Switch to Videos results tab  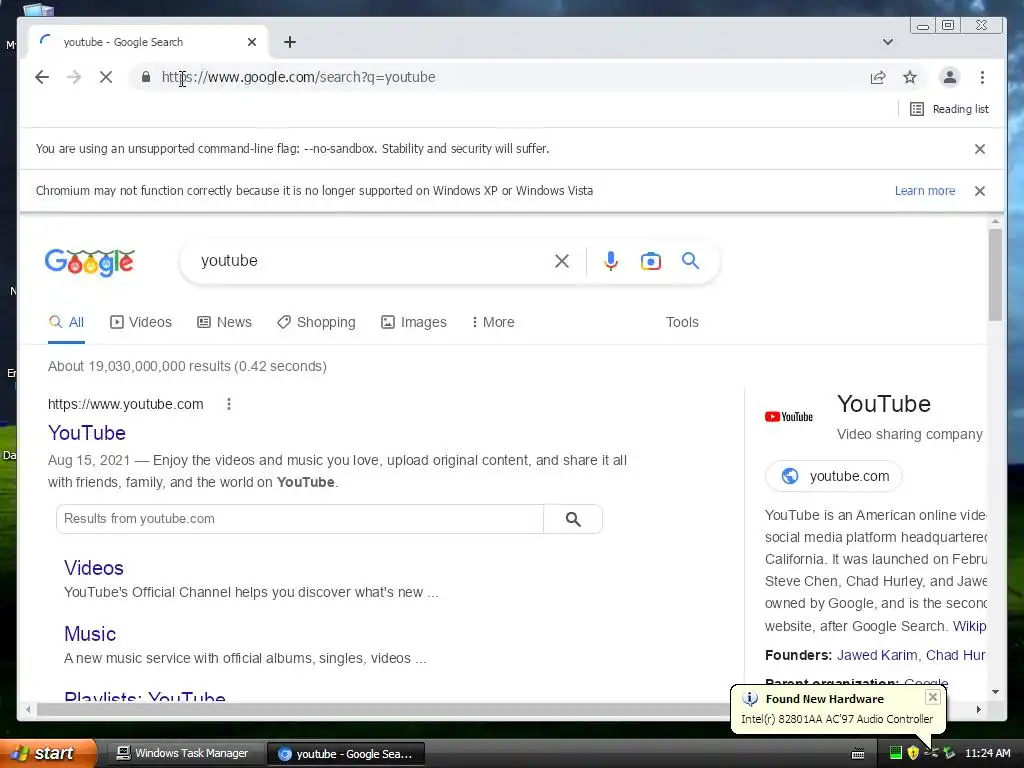(140, 322)
